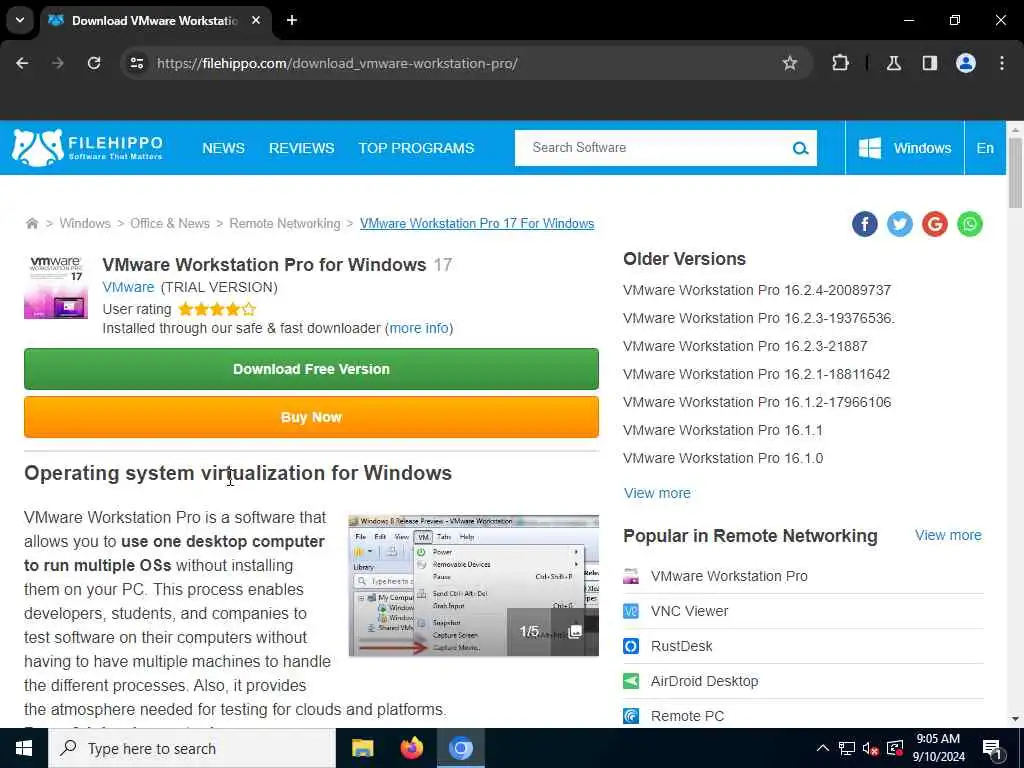Open VMware Workstation Pro 16.2.1-18811642 version
Screen dimensions: 1024x768
click(x=756, y=374)
